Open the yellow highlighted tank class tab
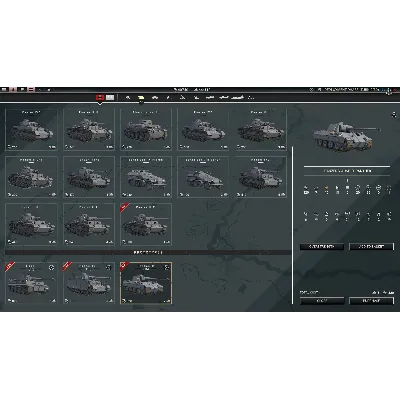The height and width of the screenshot is (400, 400). pyautogui.click(x=141, y=97)
